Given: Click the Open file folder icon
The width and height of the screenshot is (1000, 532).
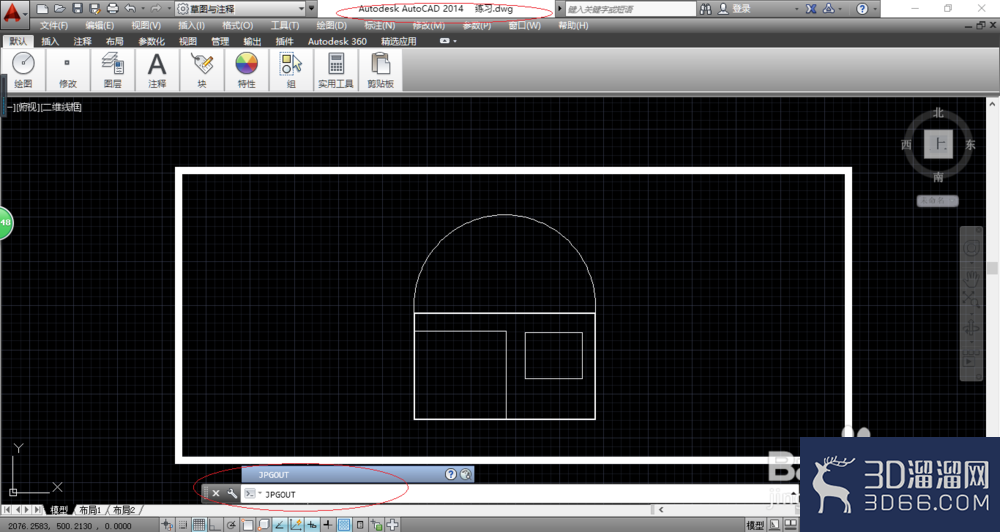Looking at the screenshot, I should pos(59,9).
